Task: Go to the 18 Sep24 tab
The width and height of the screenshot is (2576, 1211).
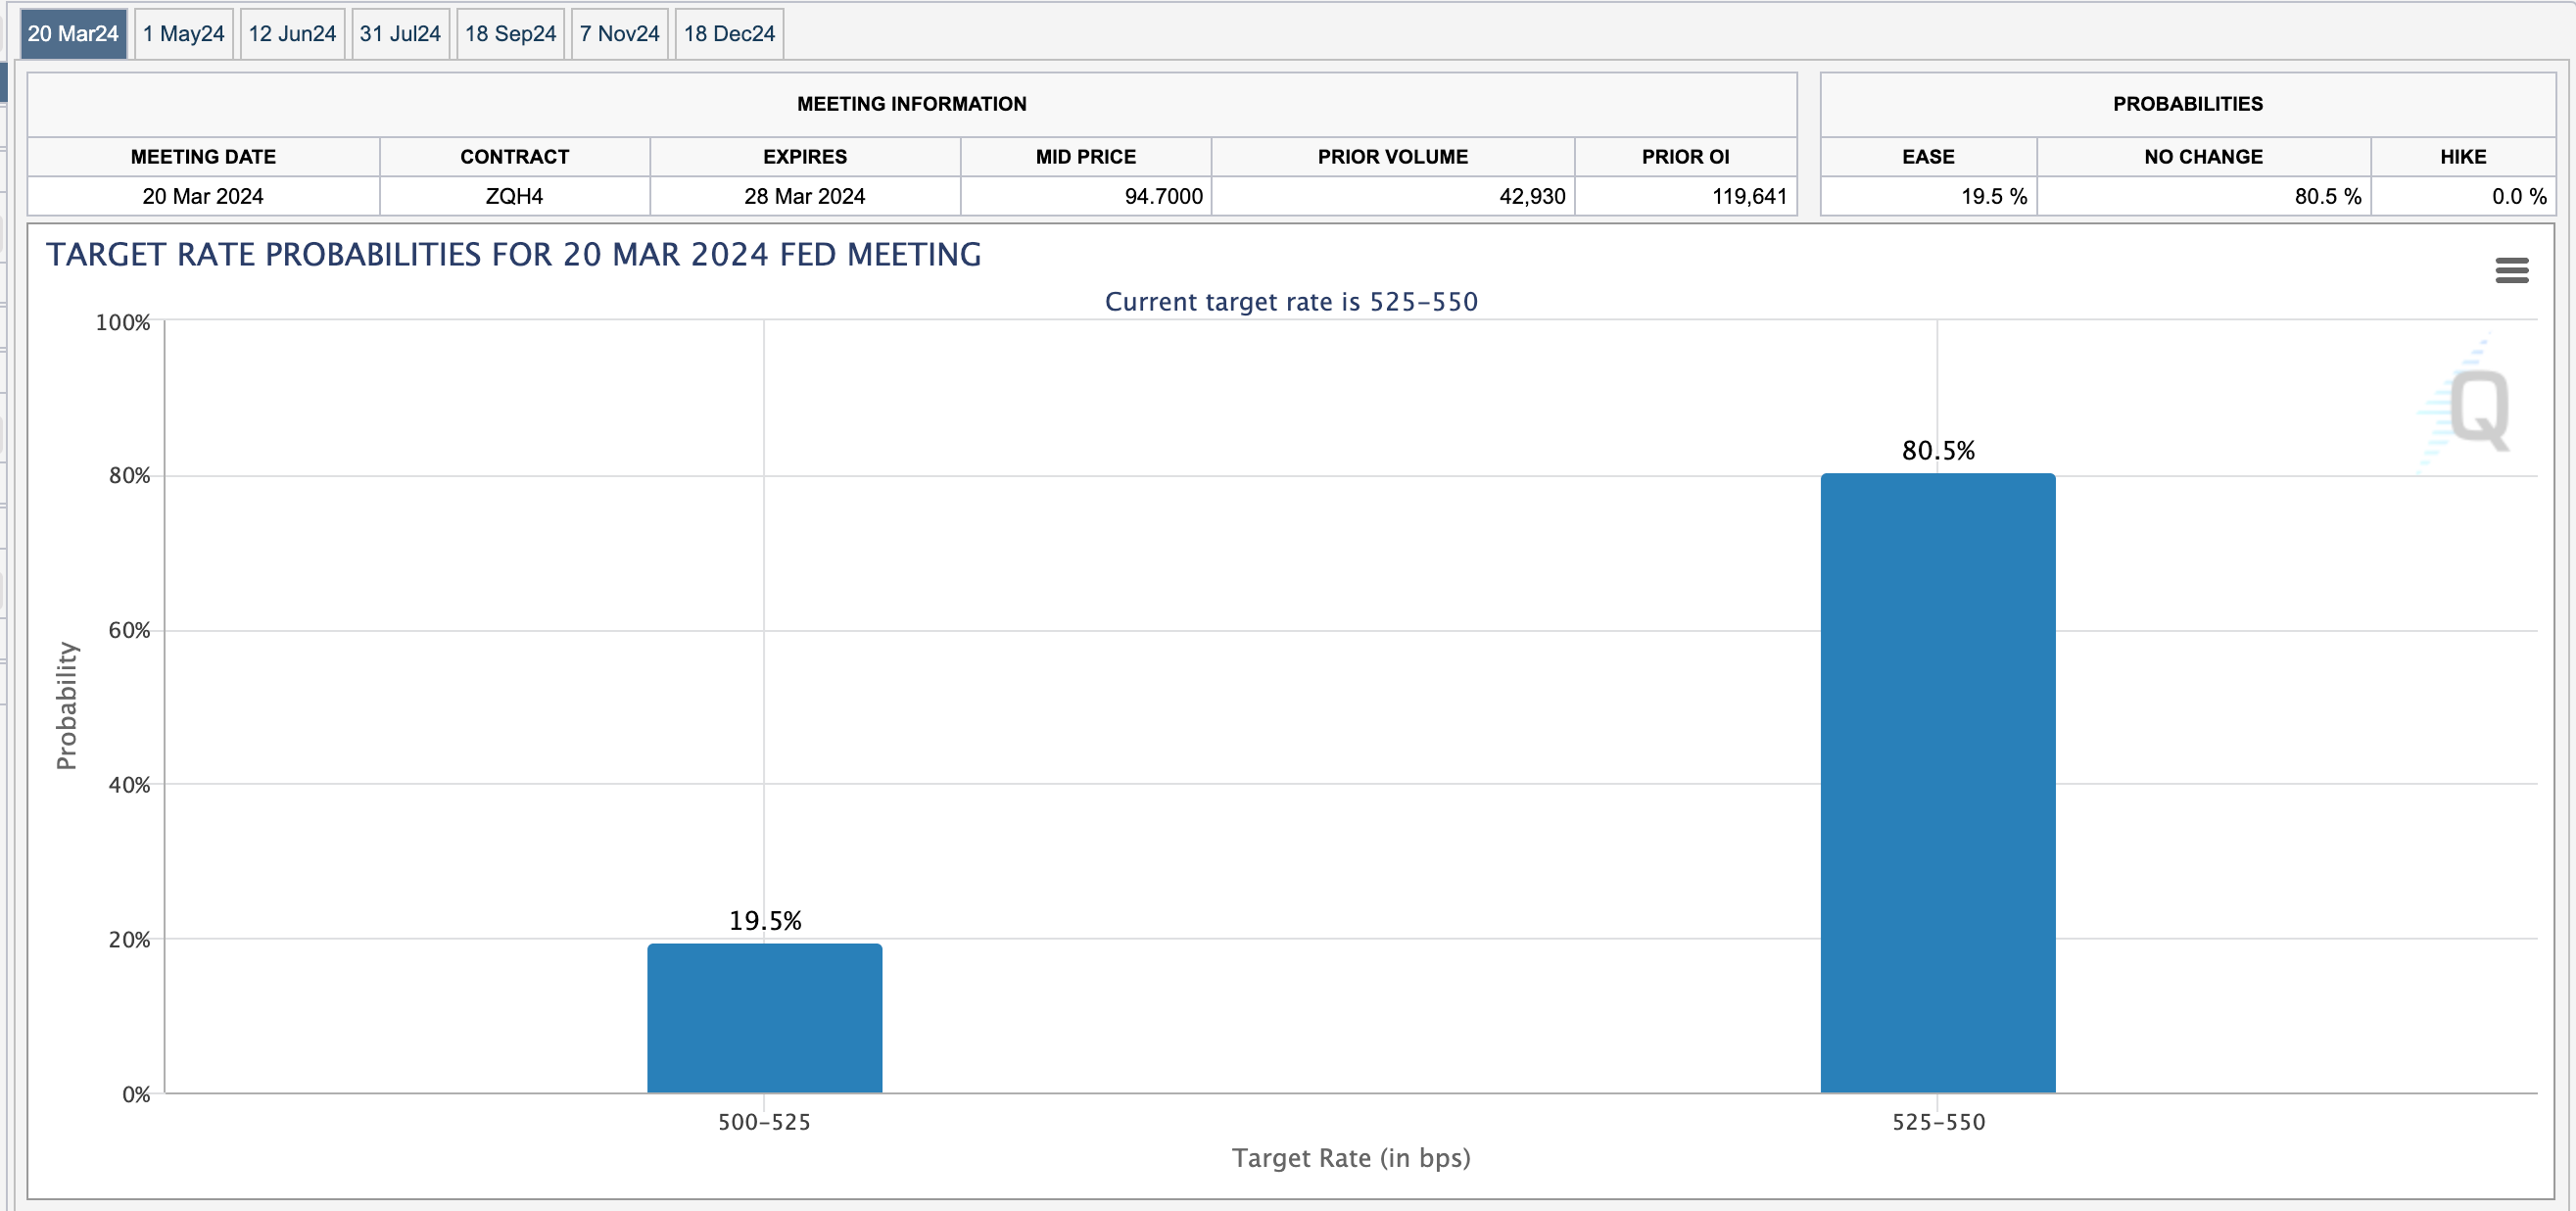Action: [x=510, y=34]
